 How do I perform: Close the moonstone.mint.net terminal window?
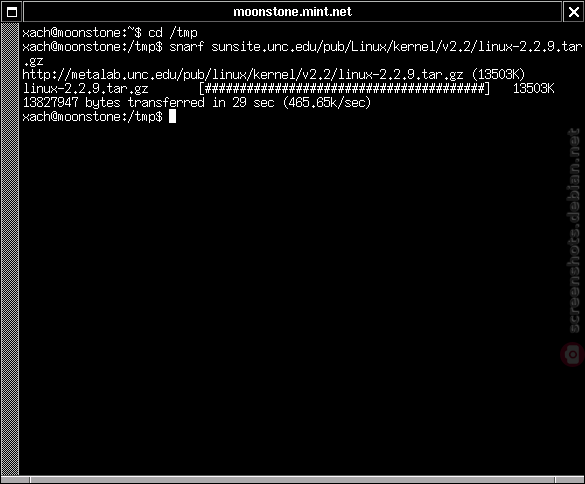pyautogui.click(x=573, y=12)
